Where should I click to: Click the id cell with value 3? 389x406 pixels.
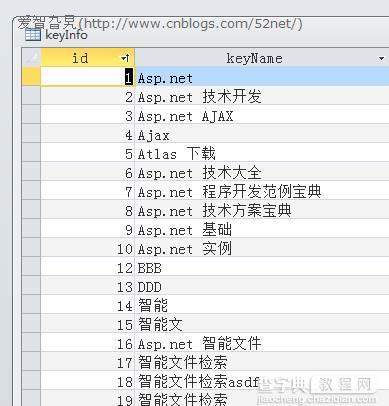point(88,115)
